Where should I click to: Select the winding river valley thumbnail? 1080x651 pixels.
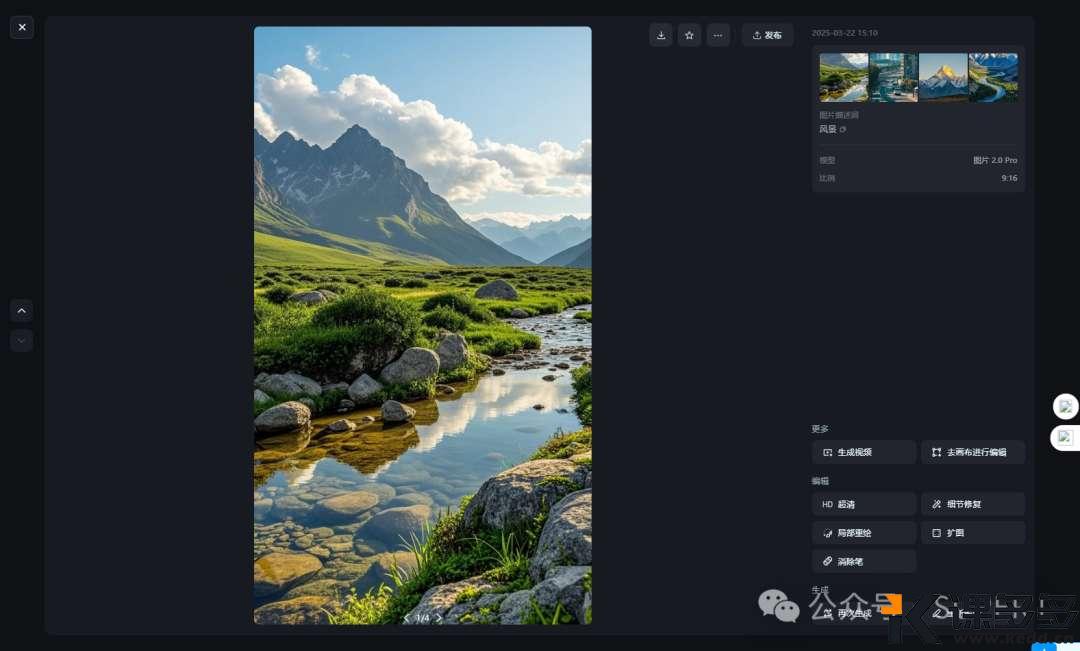tap(993, 77)
